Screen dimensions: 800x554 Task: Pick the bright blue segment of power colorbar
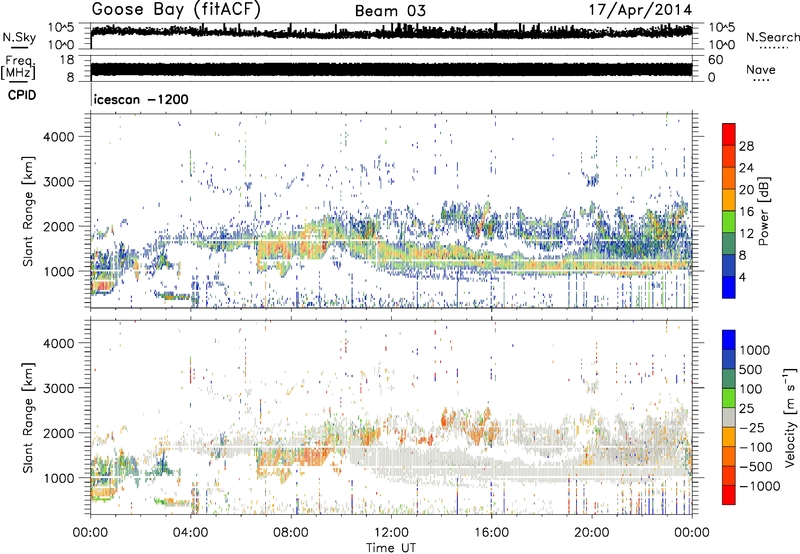click(729, 287)
